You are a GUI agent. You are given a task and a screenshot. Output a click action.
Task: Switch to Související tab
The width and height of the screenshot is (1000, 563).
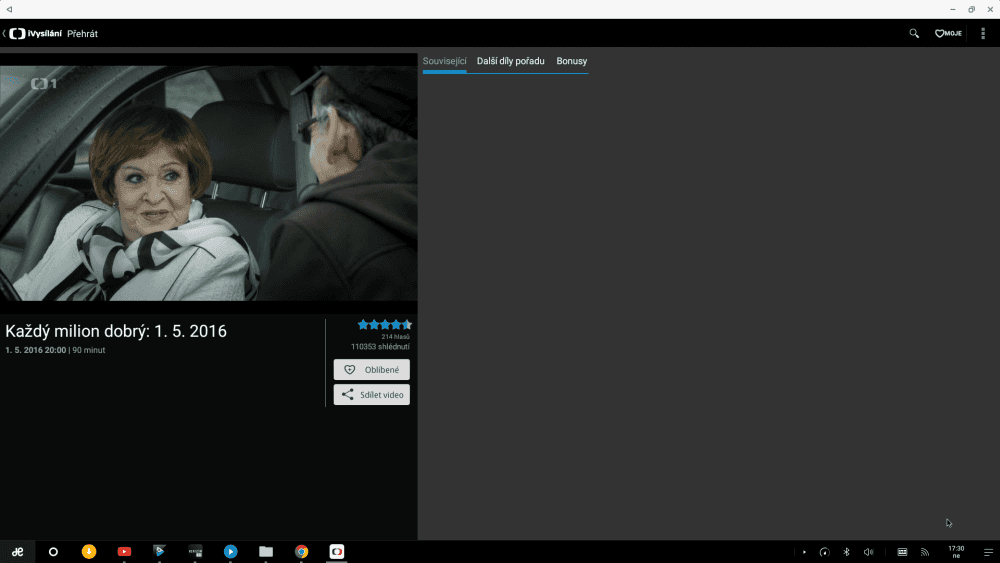[445, 61]
